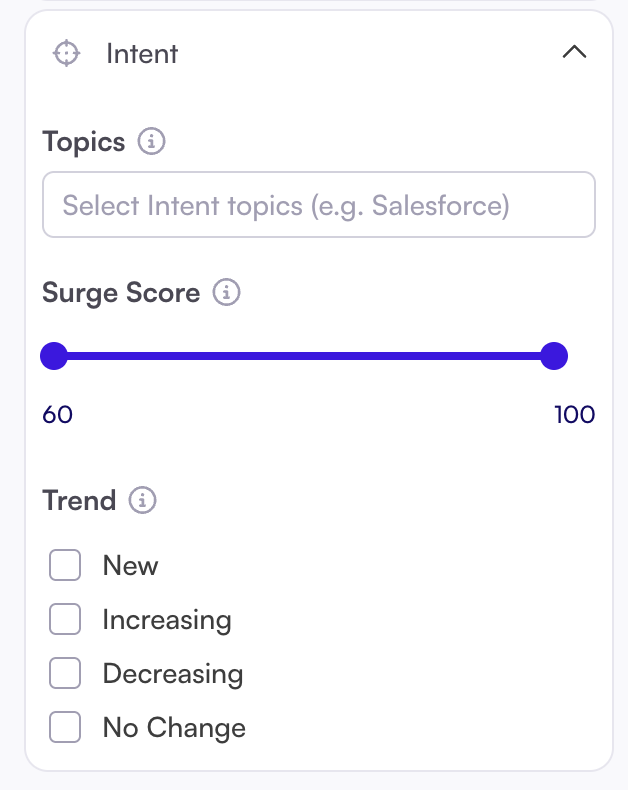
Task: Tick the Decreasing trend checkbox
Action: [x=65, y=674]
